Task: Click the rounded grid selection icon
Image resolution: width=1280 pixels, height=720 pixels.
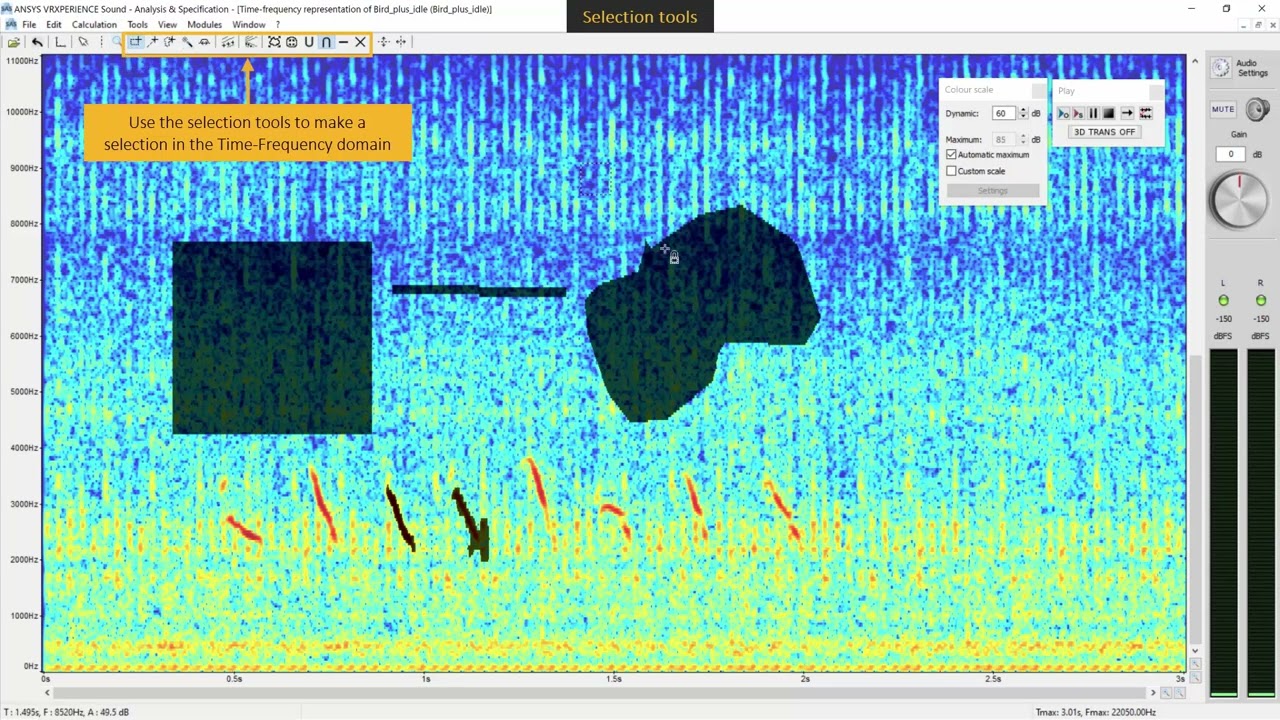Action: click(x=291, y=42)
